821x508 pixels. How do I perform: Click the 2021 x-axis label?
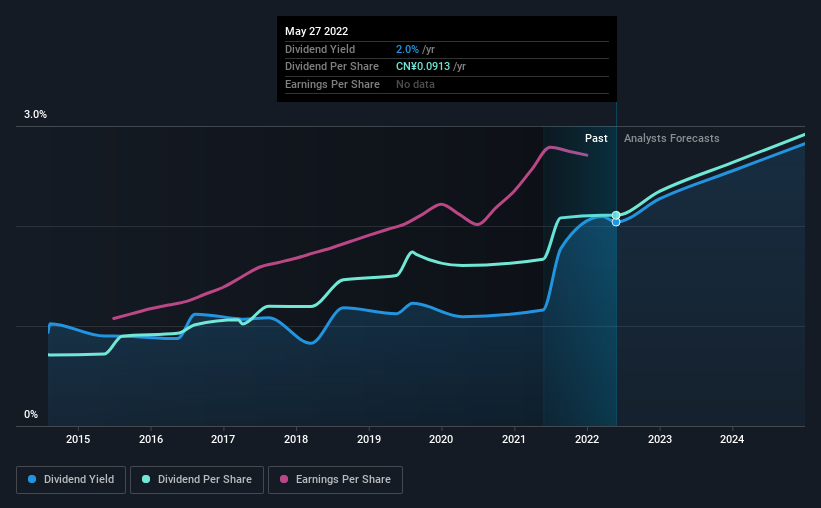point(514,439)
